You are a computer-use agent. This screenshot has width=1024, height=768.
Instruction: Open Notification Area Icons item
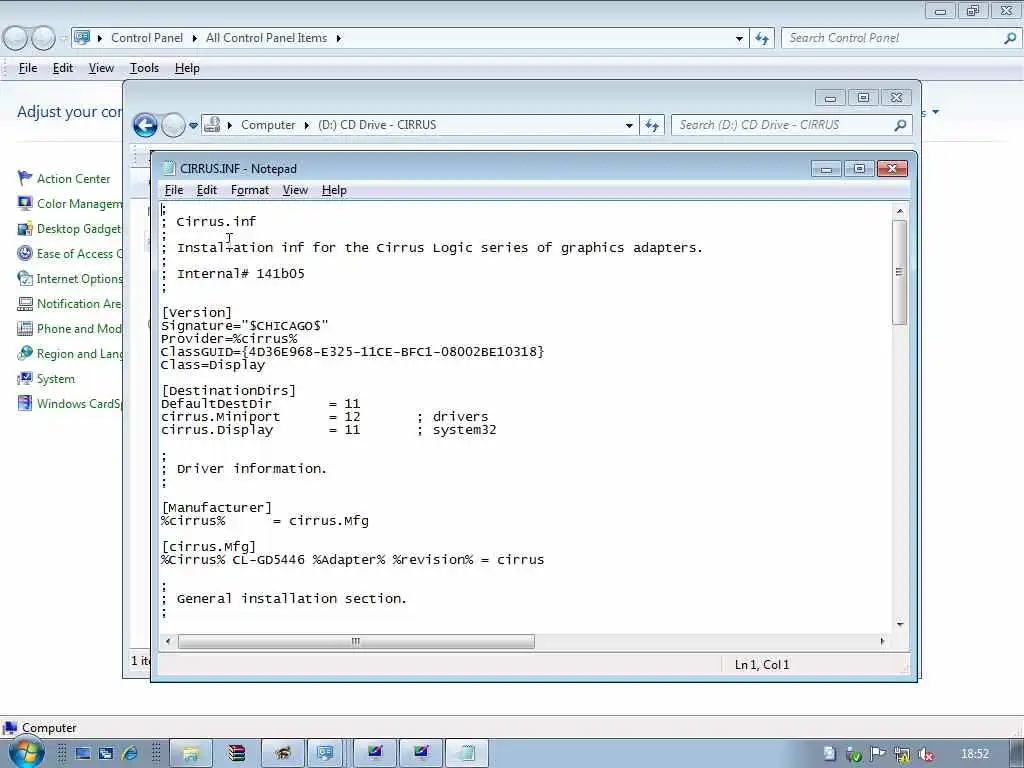pyautogui.click(x=70, y=304)
